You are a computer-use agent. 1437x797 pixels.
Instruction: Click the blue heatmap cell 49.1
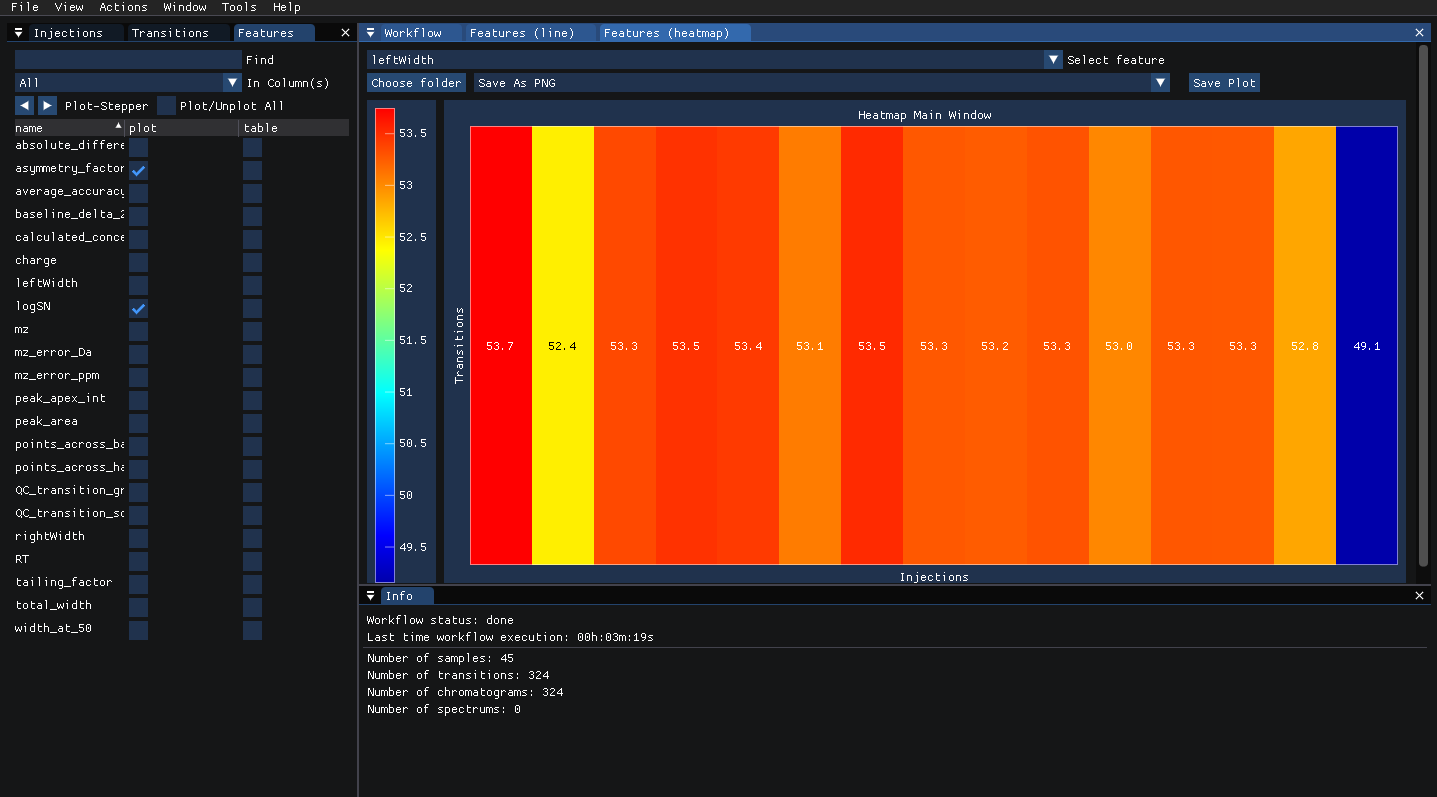tap(1366, 346)
